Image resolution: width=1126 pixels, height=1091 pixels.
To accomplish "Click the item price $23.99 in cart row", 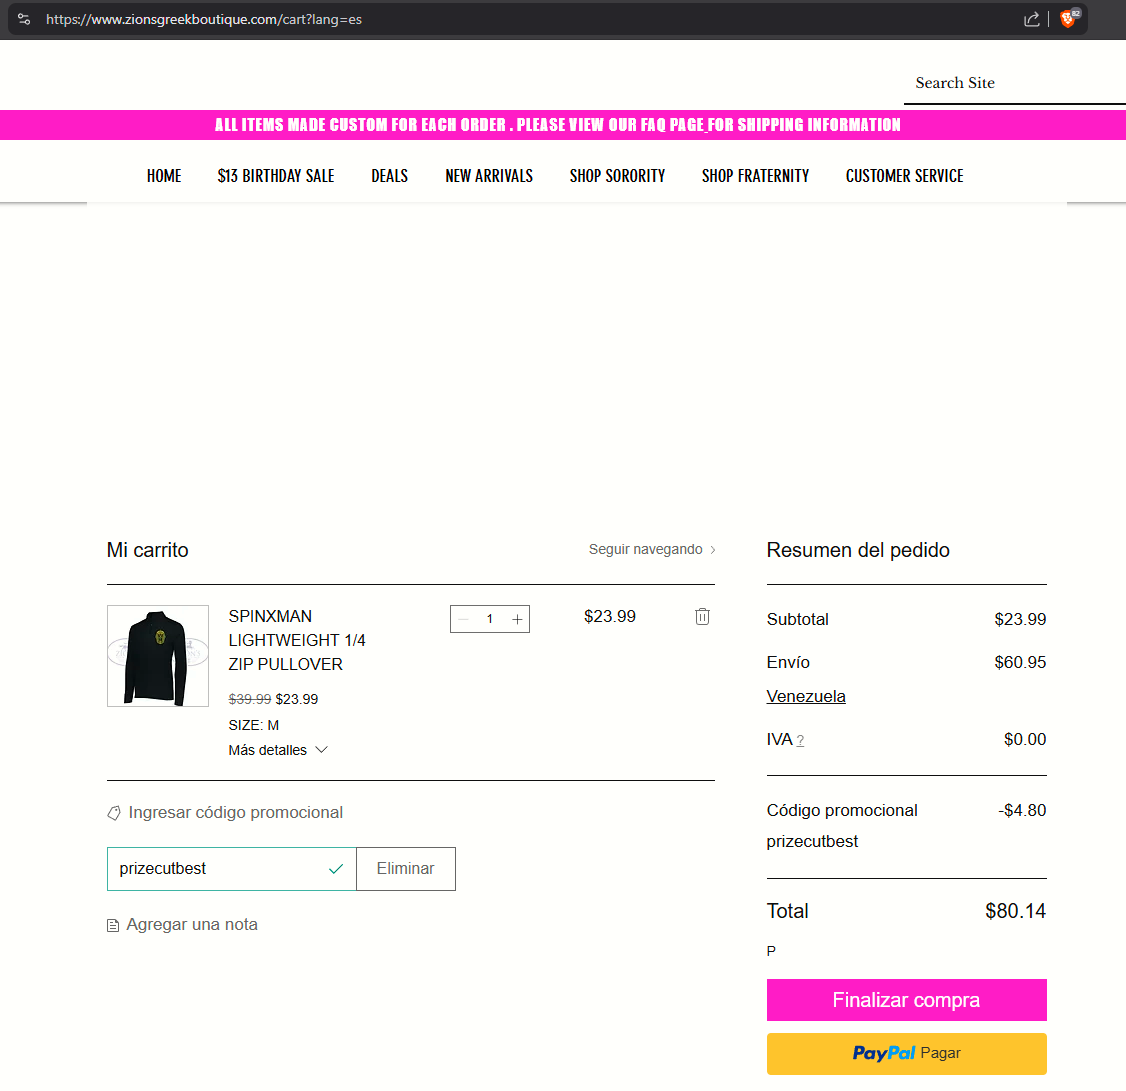I will (x=610, y=616).
